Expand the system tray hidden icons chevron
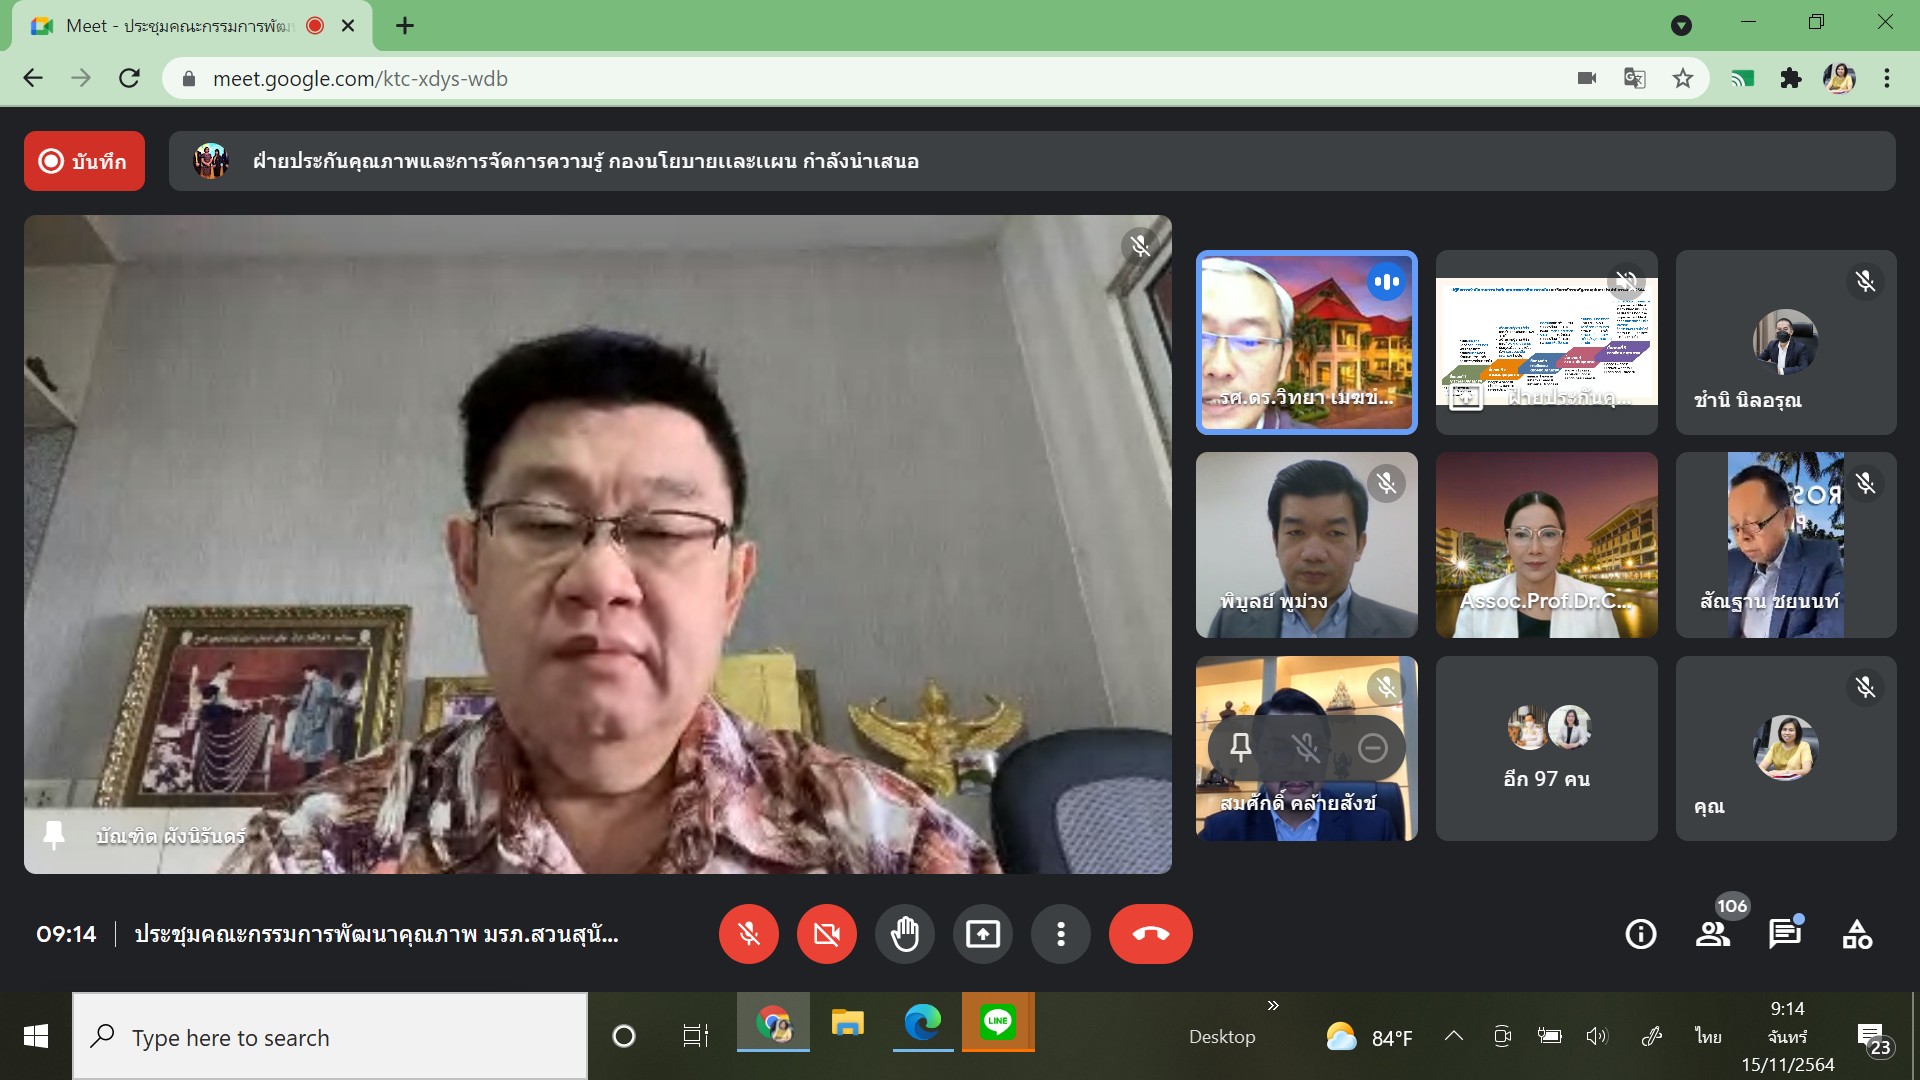This screenshot has width=1920, height=1080. 1454,1036
